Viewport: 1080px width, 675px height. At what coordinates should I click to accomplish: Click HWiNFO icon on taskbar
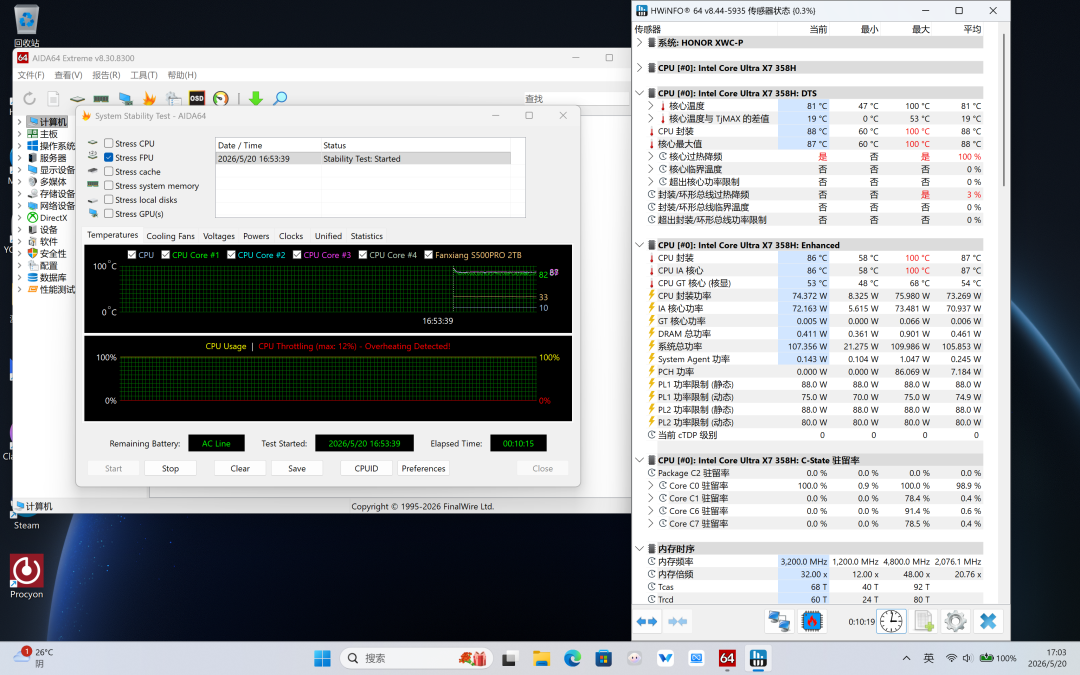tap(758, 658)
